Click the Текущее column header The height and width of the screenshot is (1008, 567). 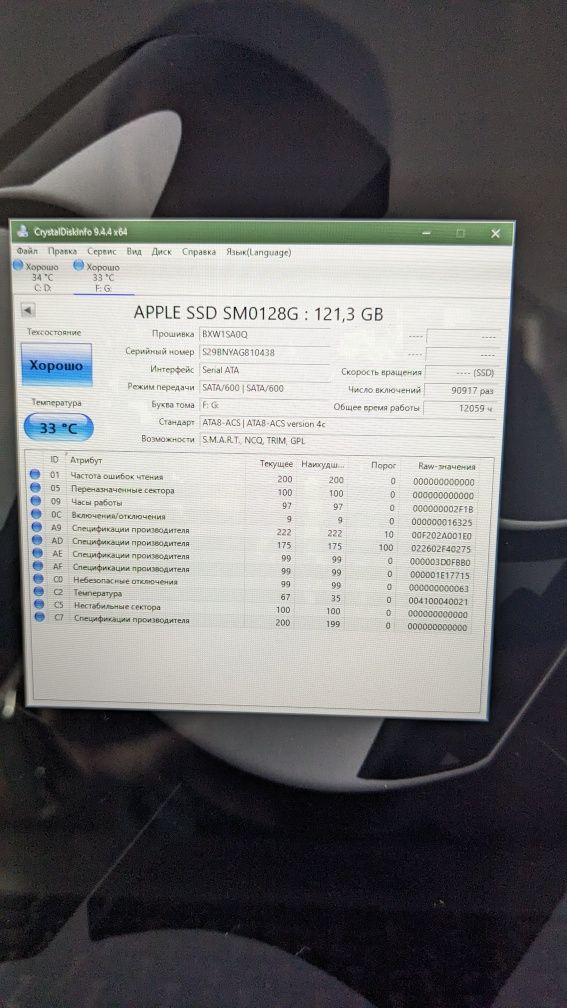276,464
